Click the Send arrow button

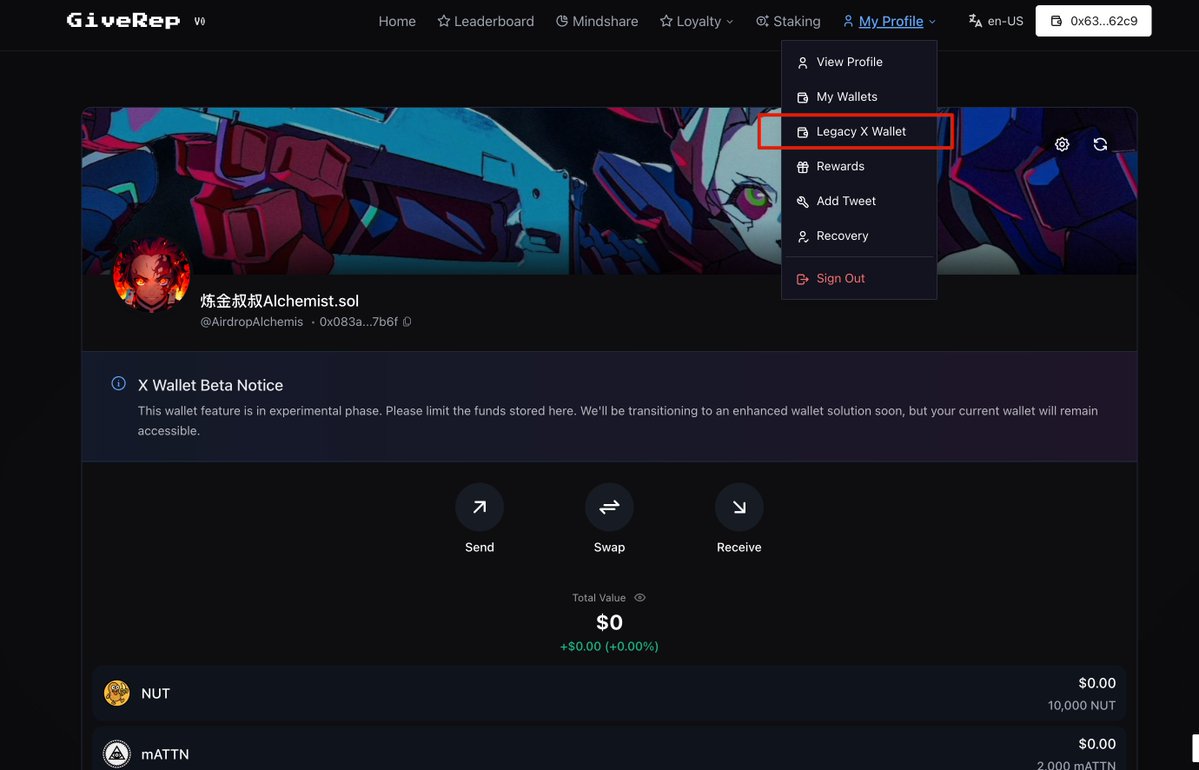[x=479, y=507]
